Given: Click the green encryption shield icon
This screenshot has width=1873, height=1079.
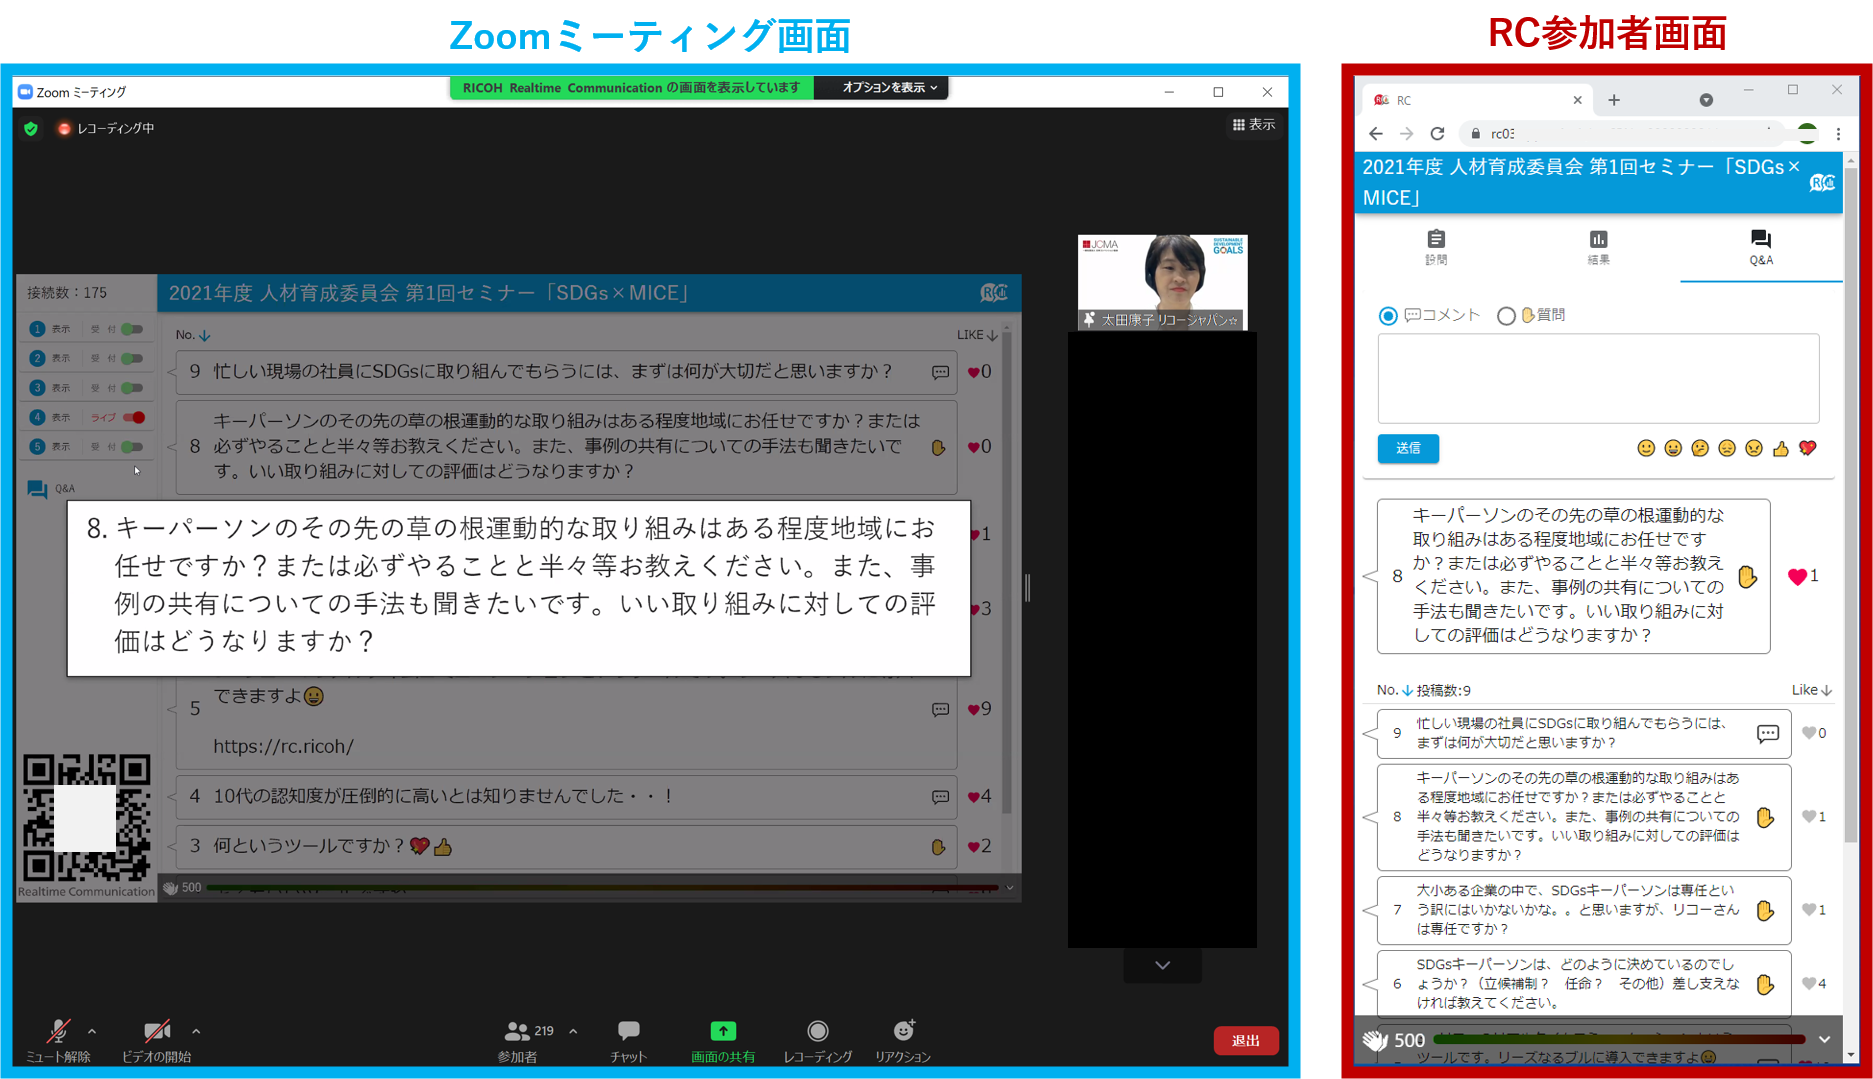Looking at the screenshot, I should click(31, 128).
